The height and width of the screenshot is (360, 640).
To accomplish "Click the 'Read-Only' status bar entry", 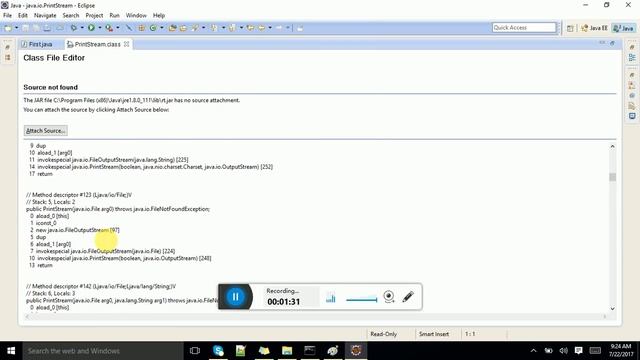I will (383, 334).
